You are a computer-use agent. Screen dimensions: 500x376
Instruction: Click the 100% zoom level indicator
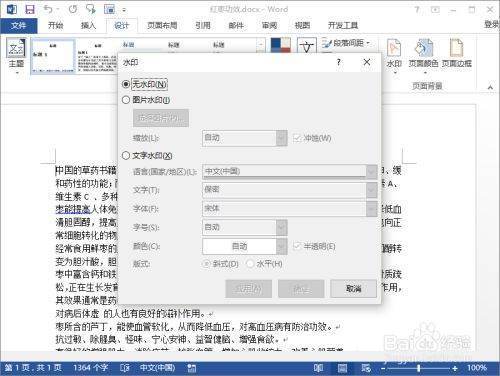(x=477, y=368)
